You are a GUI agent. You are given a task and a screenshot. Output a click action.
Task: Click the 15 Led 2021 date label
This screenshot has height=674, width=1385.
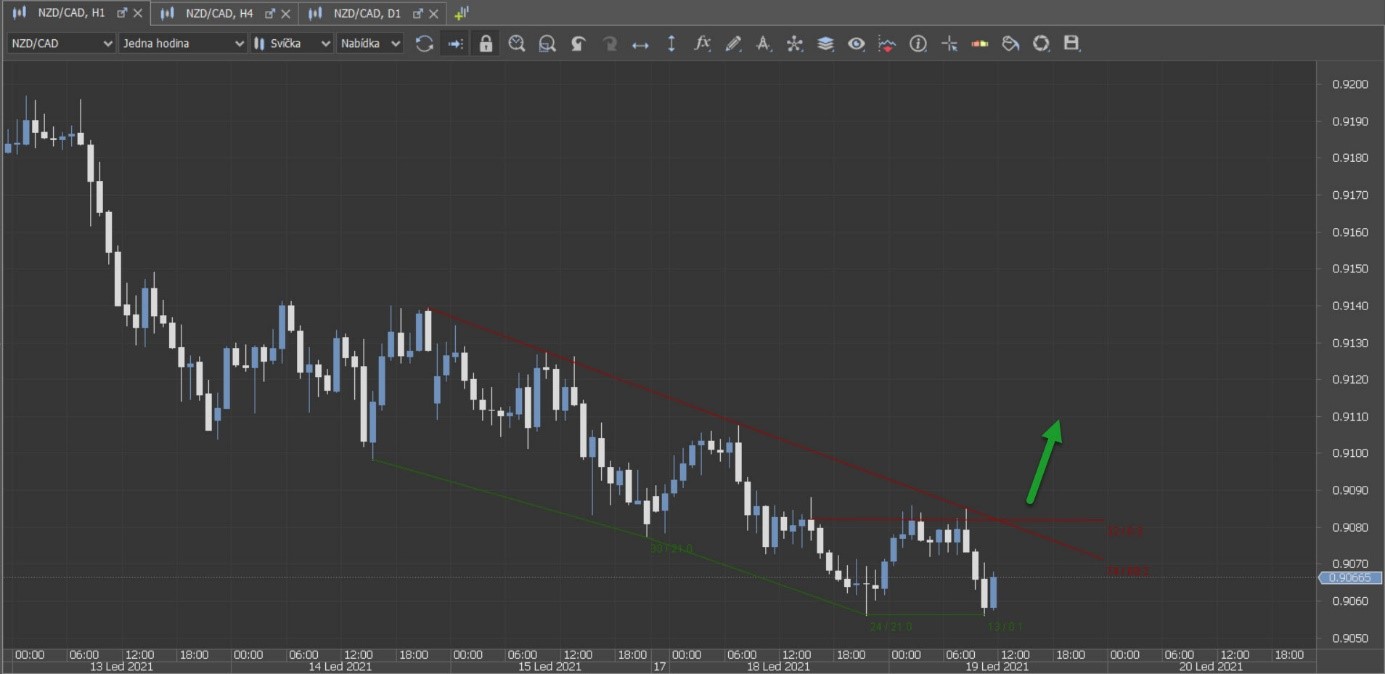549,666
